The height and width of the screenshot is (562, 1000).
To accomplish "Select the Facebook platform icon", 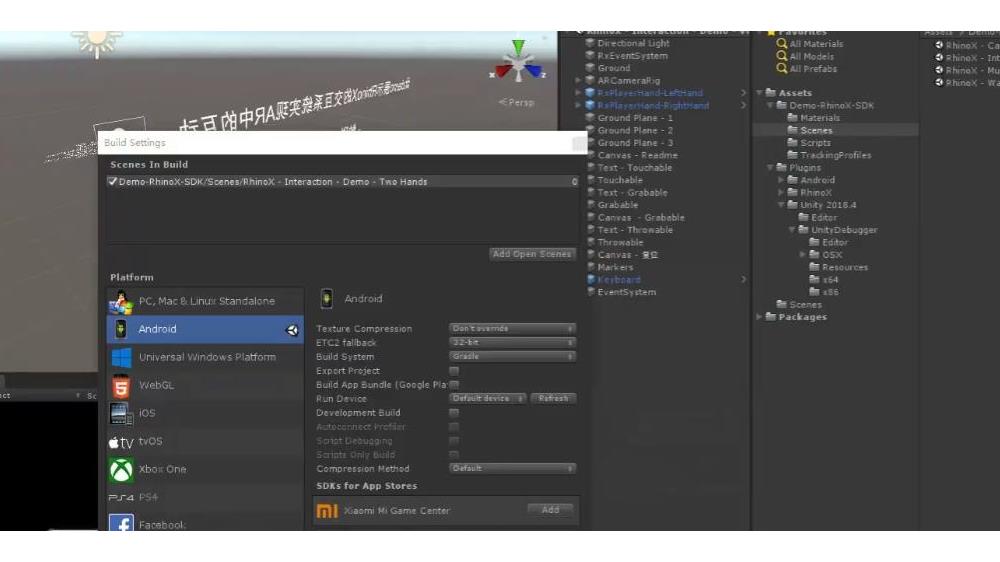I will pos(121,523).
